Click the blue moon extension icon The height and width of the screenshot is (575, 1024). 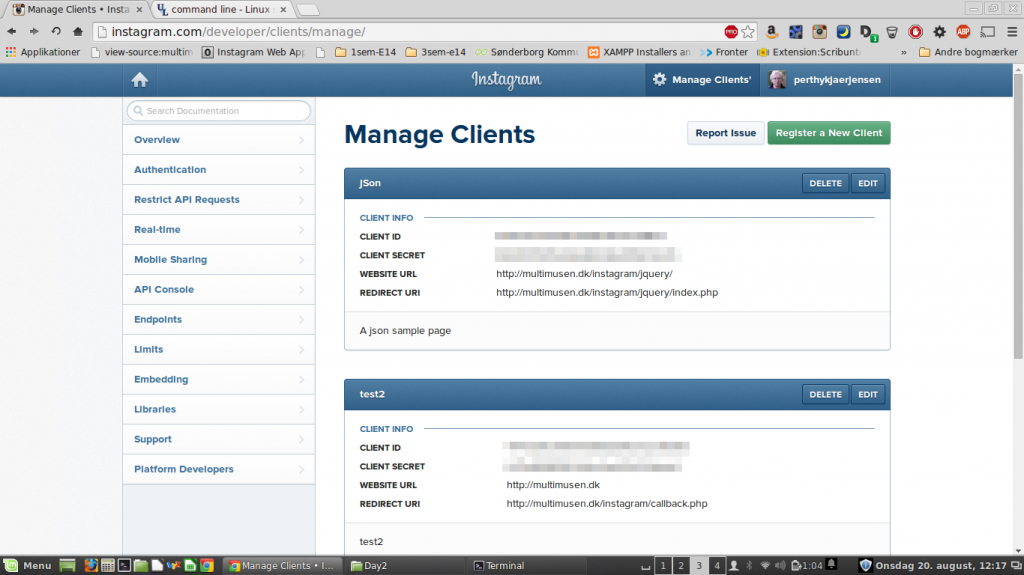[843, 31]
